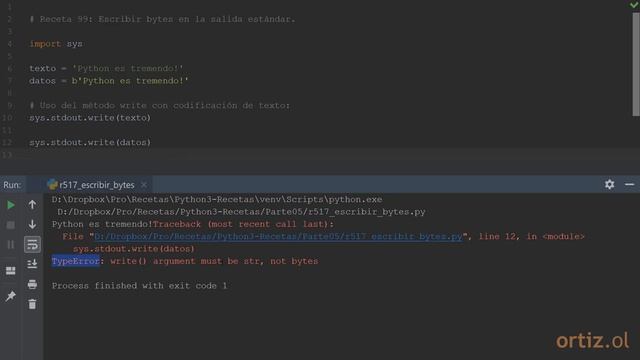
Task: Jump down the stack trace arrow
Action: tap(32, 224)
